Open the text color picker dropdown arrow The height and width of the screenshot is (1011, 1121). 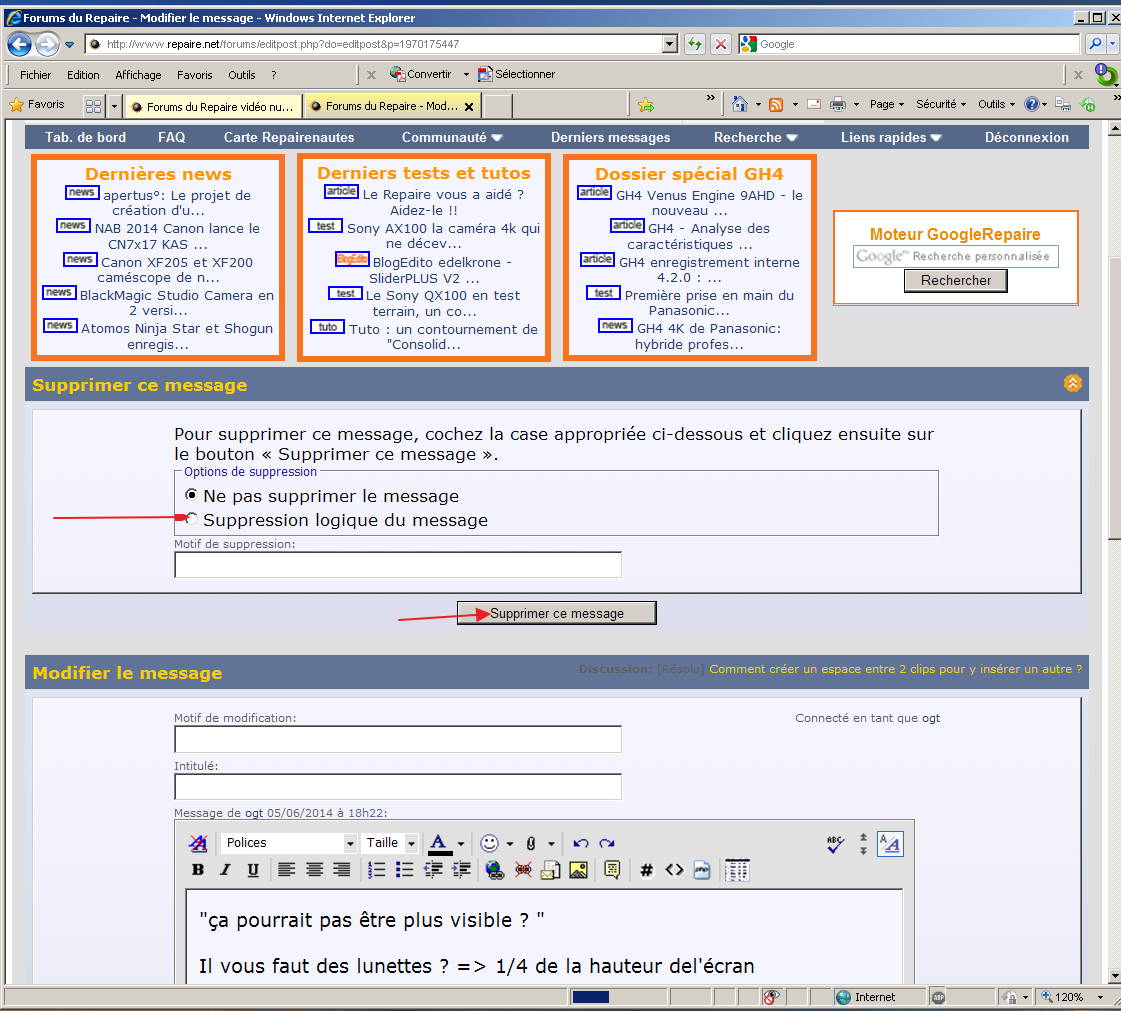pyautogui.click(x=460, y=843)
